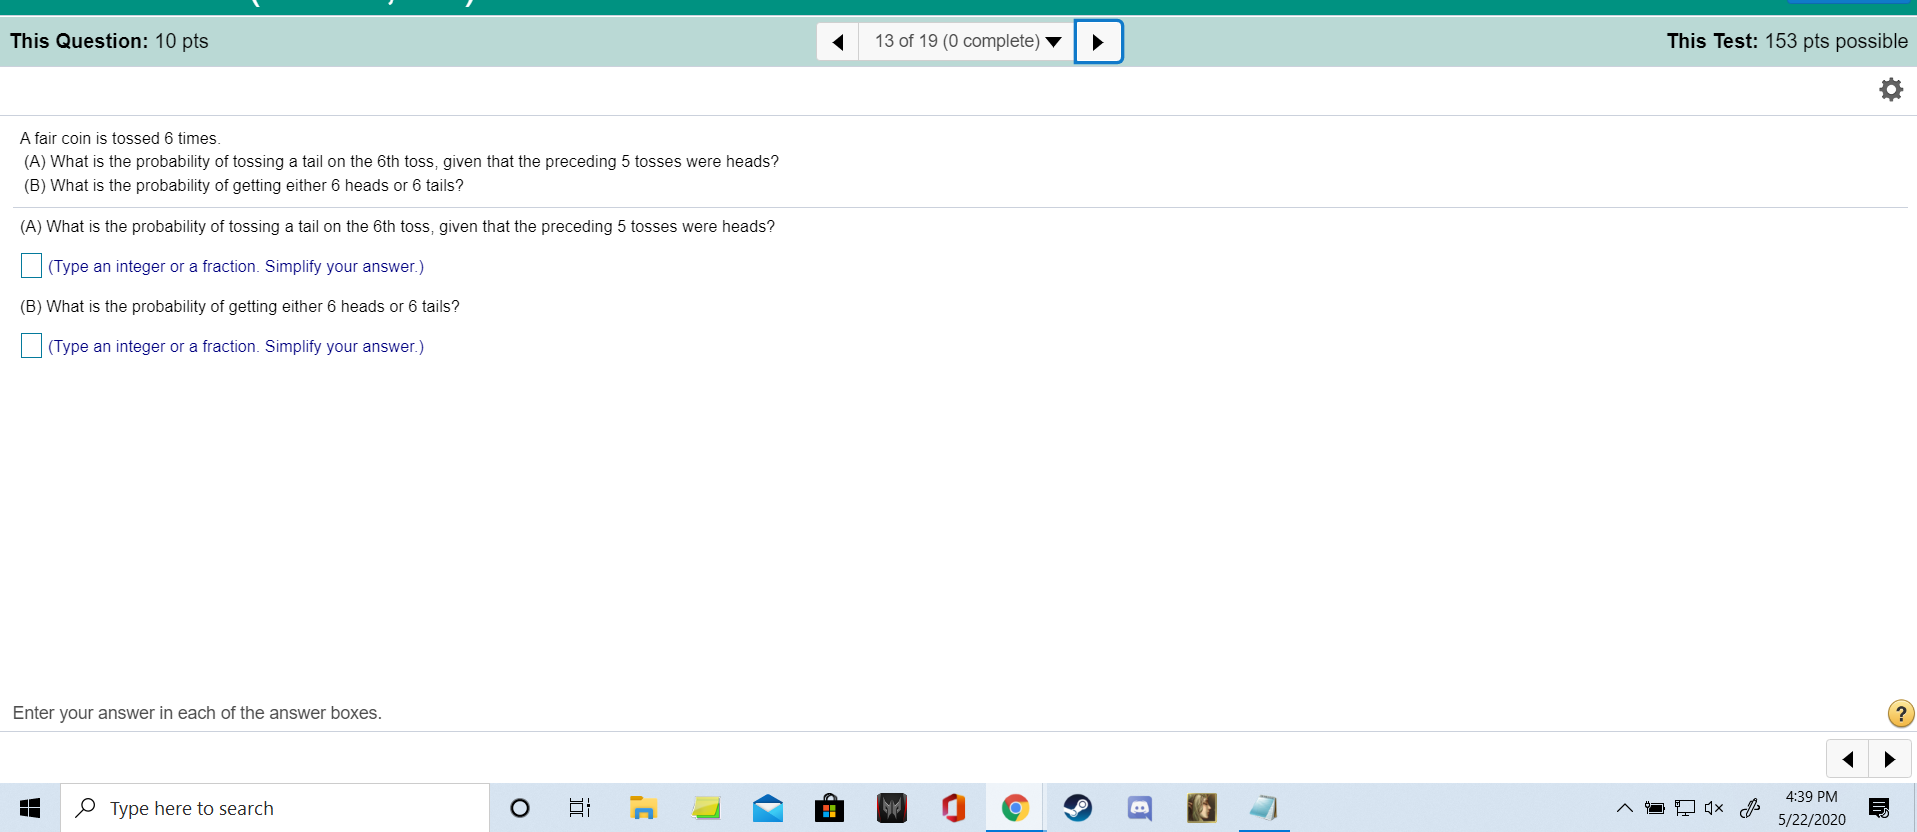1917x832 pixels.
Task: Open Task View in taskbar
Action: 580,808
